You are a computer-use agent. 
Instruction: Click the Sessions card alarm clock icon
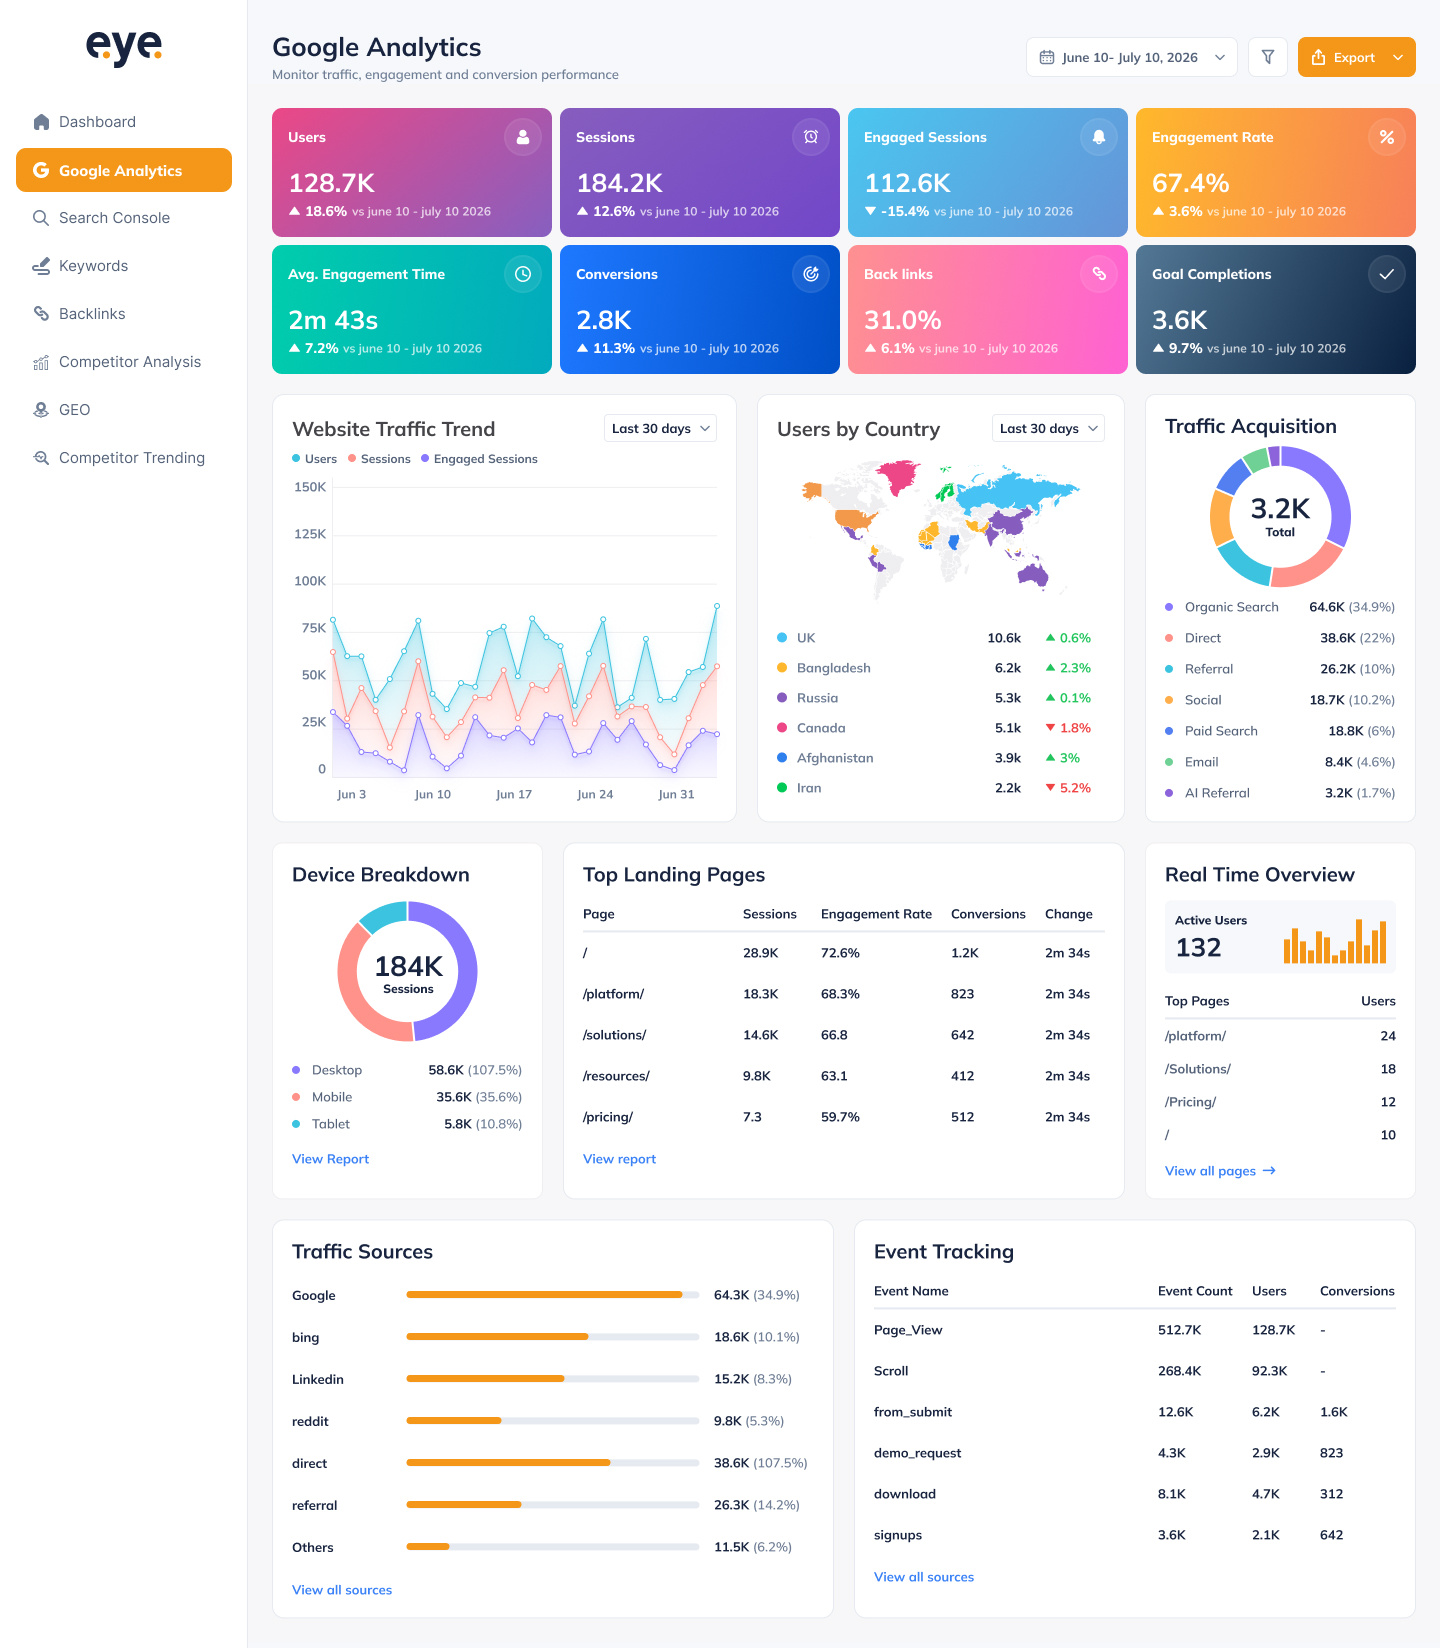pos(811,137)
